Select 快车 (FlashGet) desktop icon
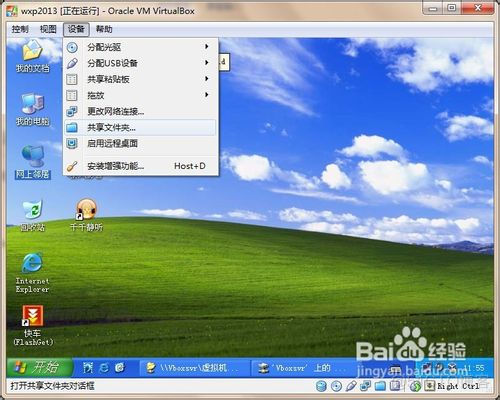Image resolution: width=500 pixels, height=400 pixels. tap(33, 325)
